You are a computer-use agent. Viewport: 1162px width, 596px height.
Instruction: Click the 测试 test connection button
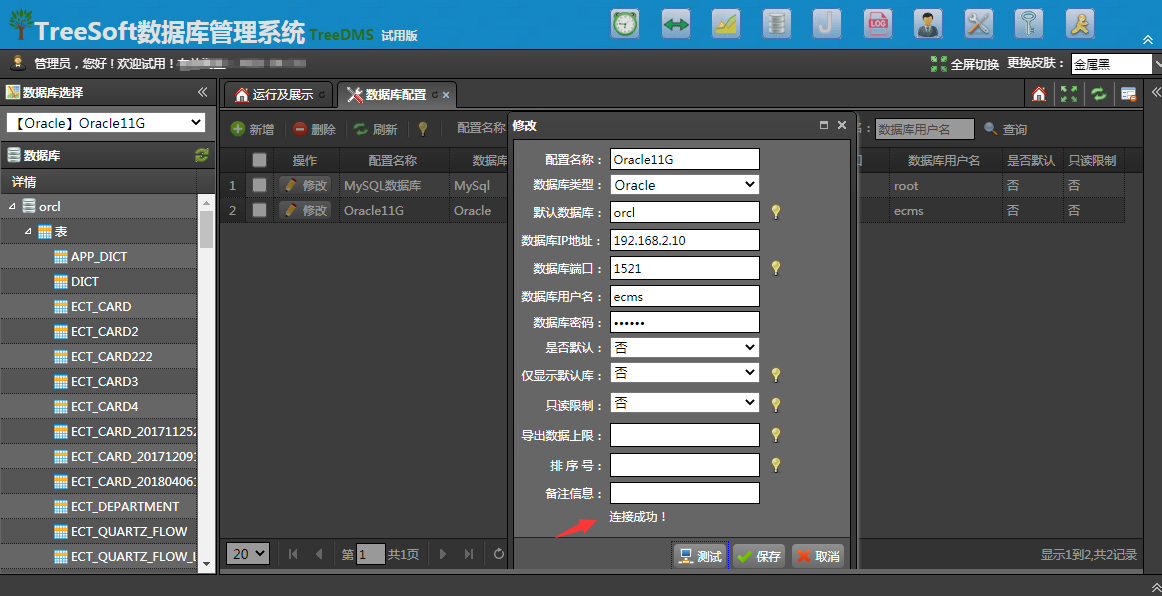700,556
